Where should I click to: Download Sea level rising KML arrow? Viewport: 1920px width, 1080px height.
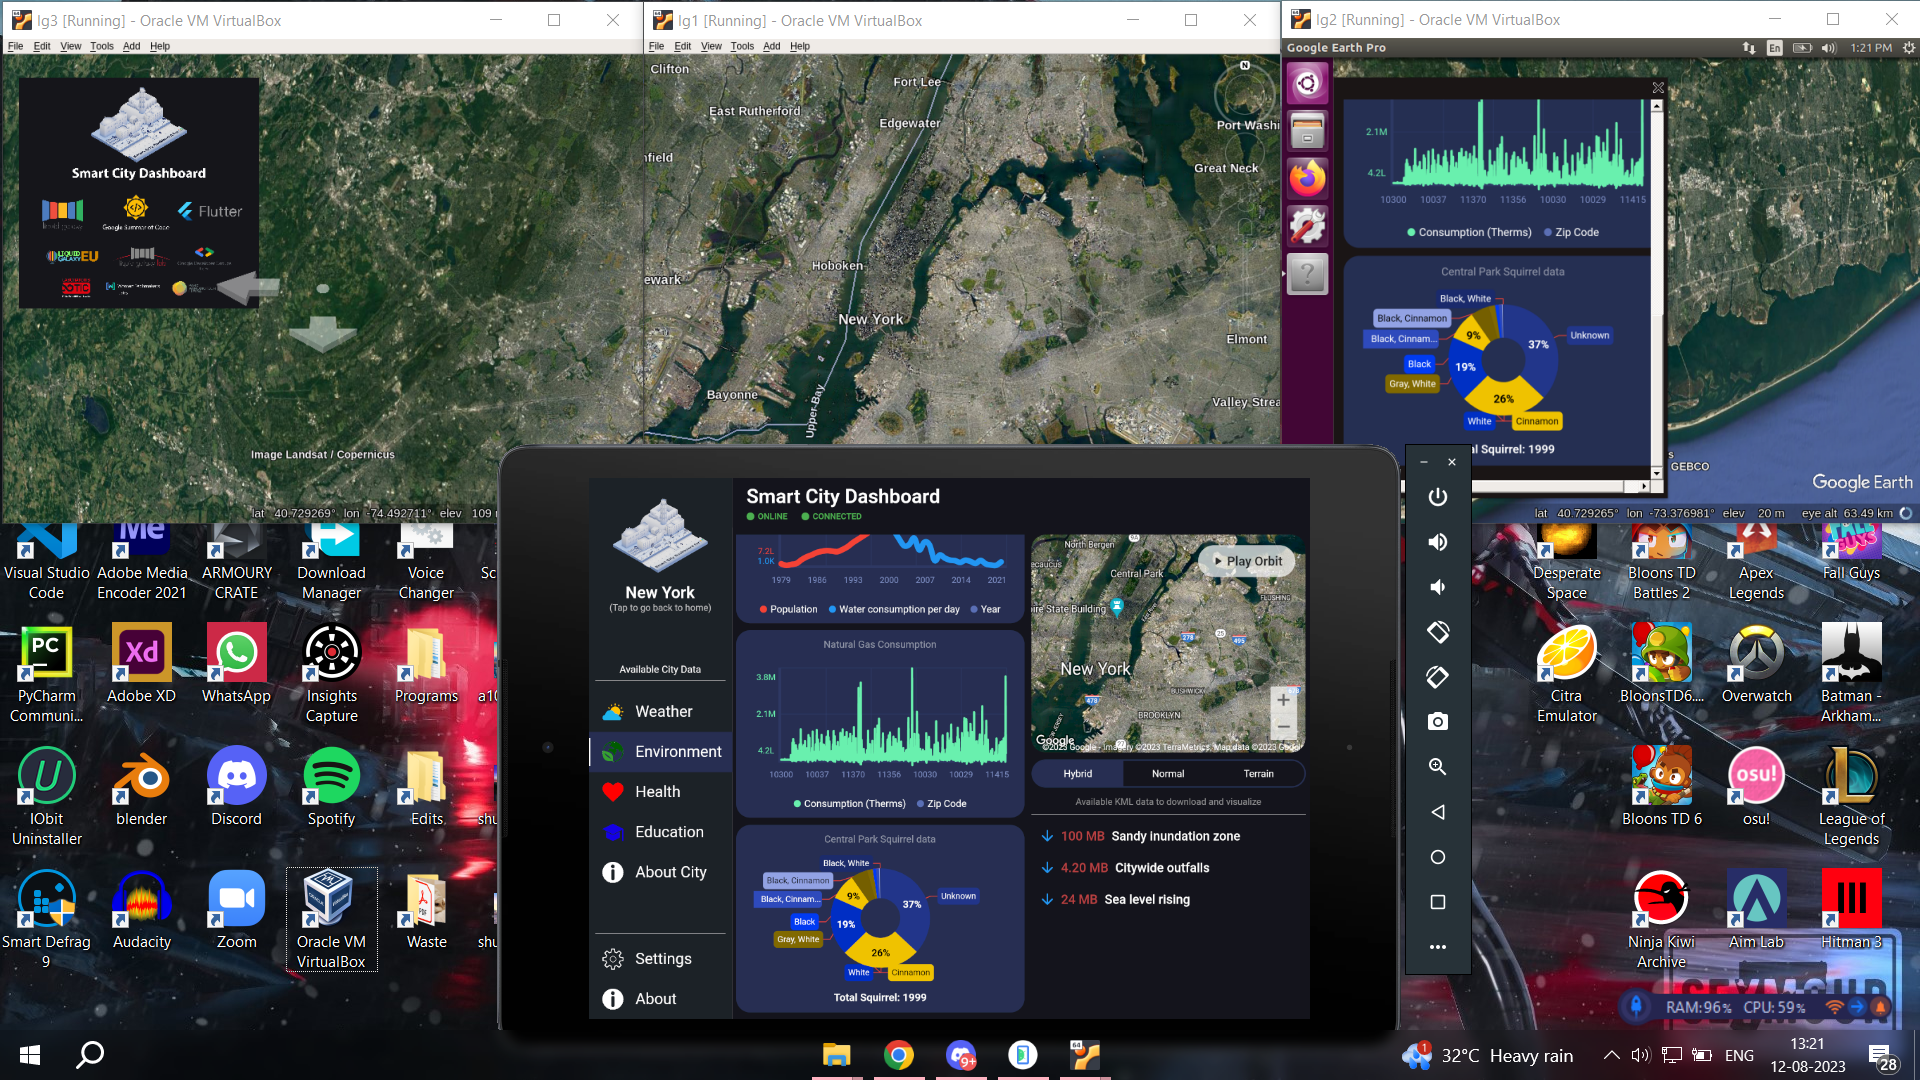1047,900
